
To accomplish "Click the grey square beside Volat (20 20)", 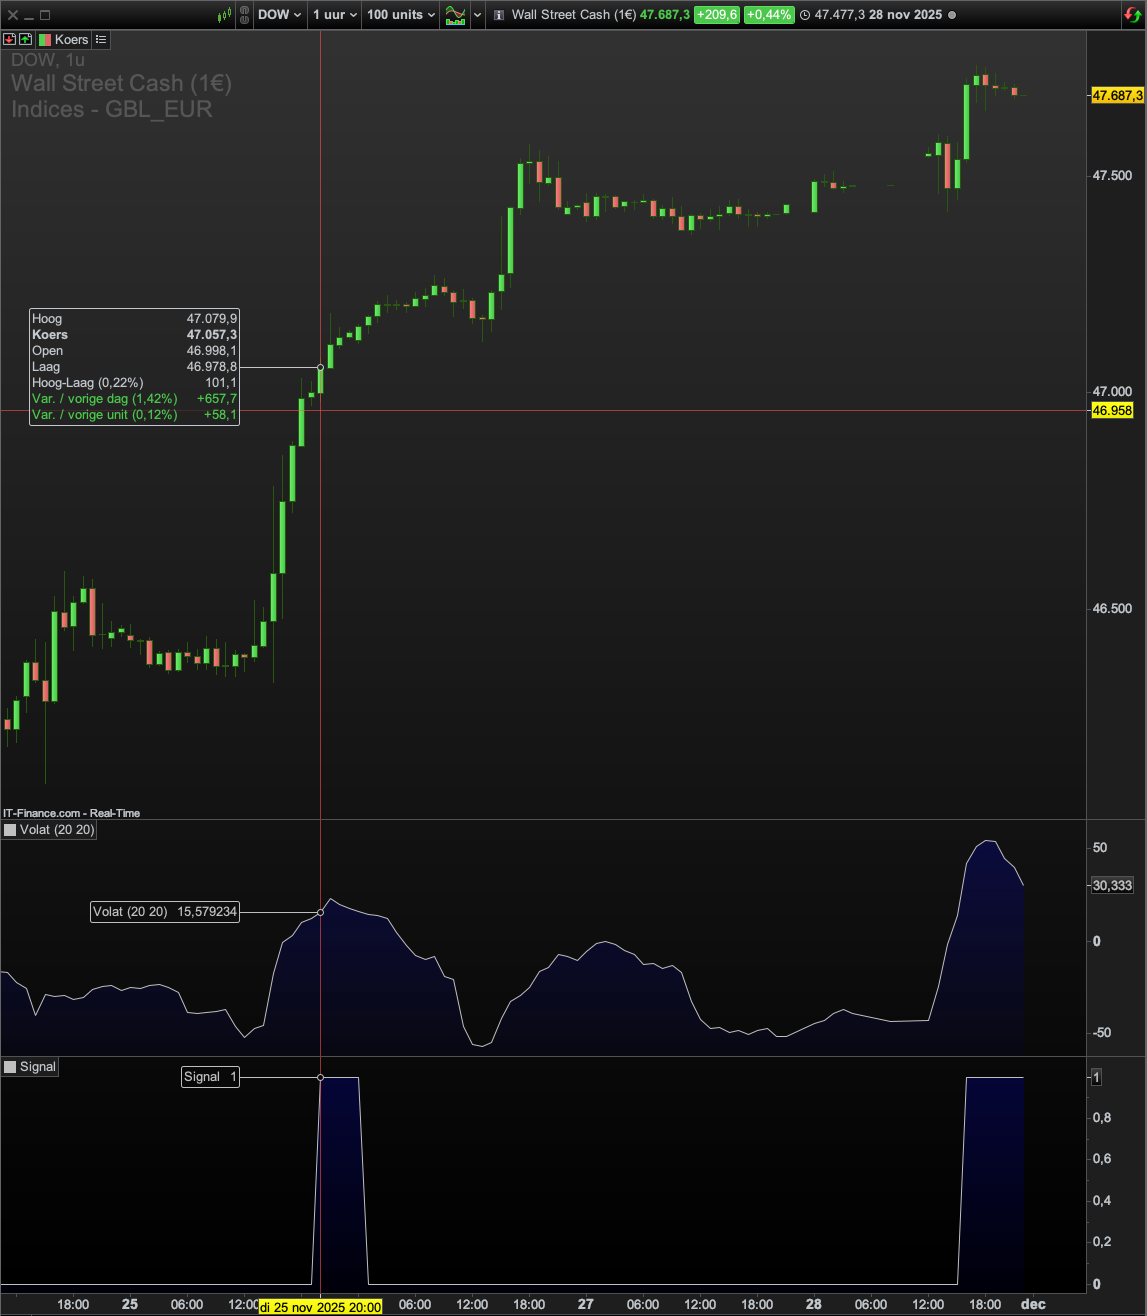I will (10, 830).
